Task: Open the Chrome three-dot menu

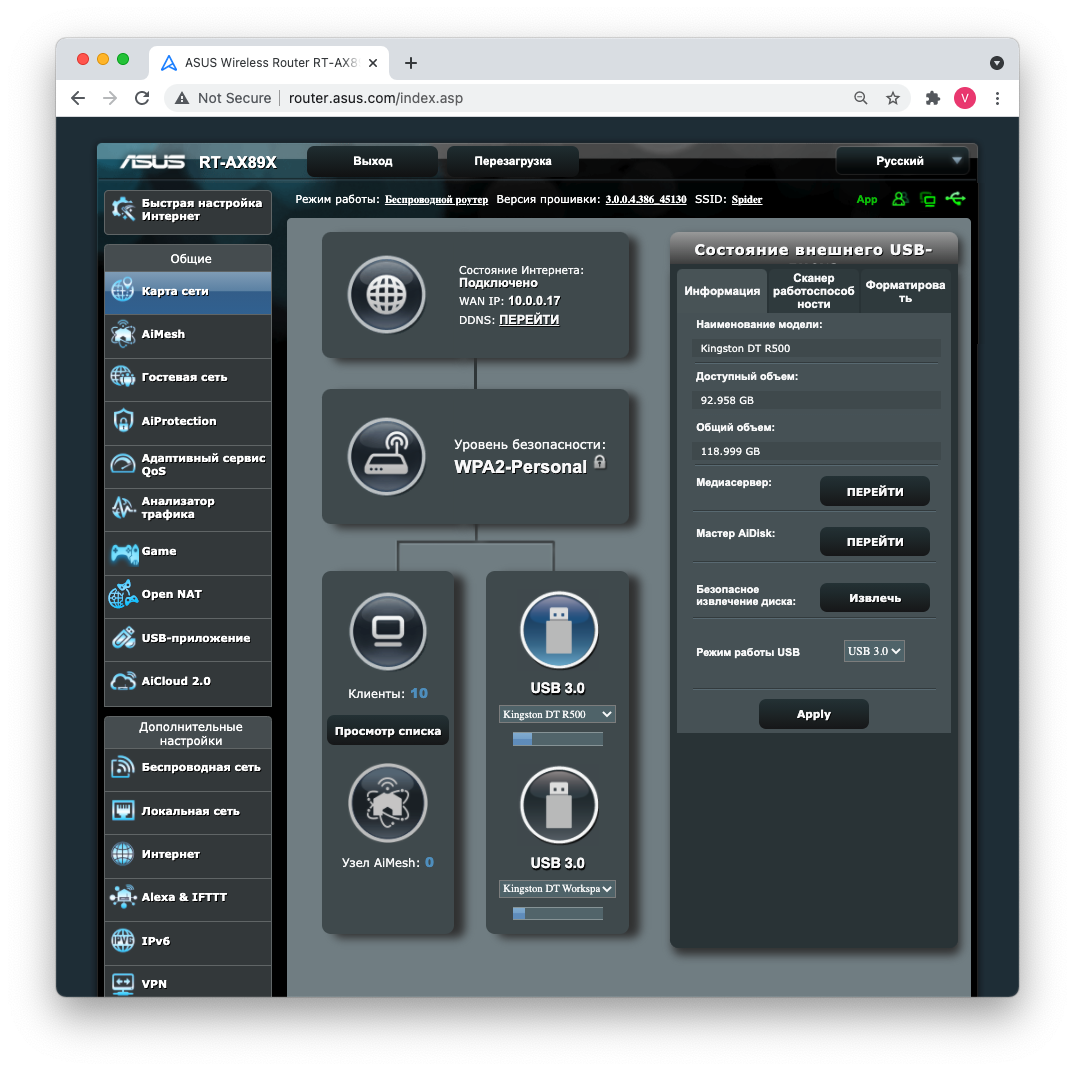Action: click(997, 98)
